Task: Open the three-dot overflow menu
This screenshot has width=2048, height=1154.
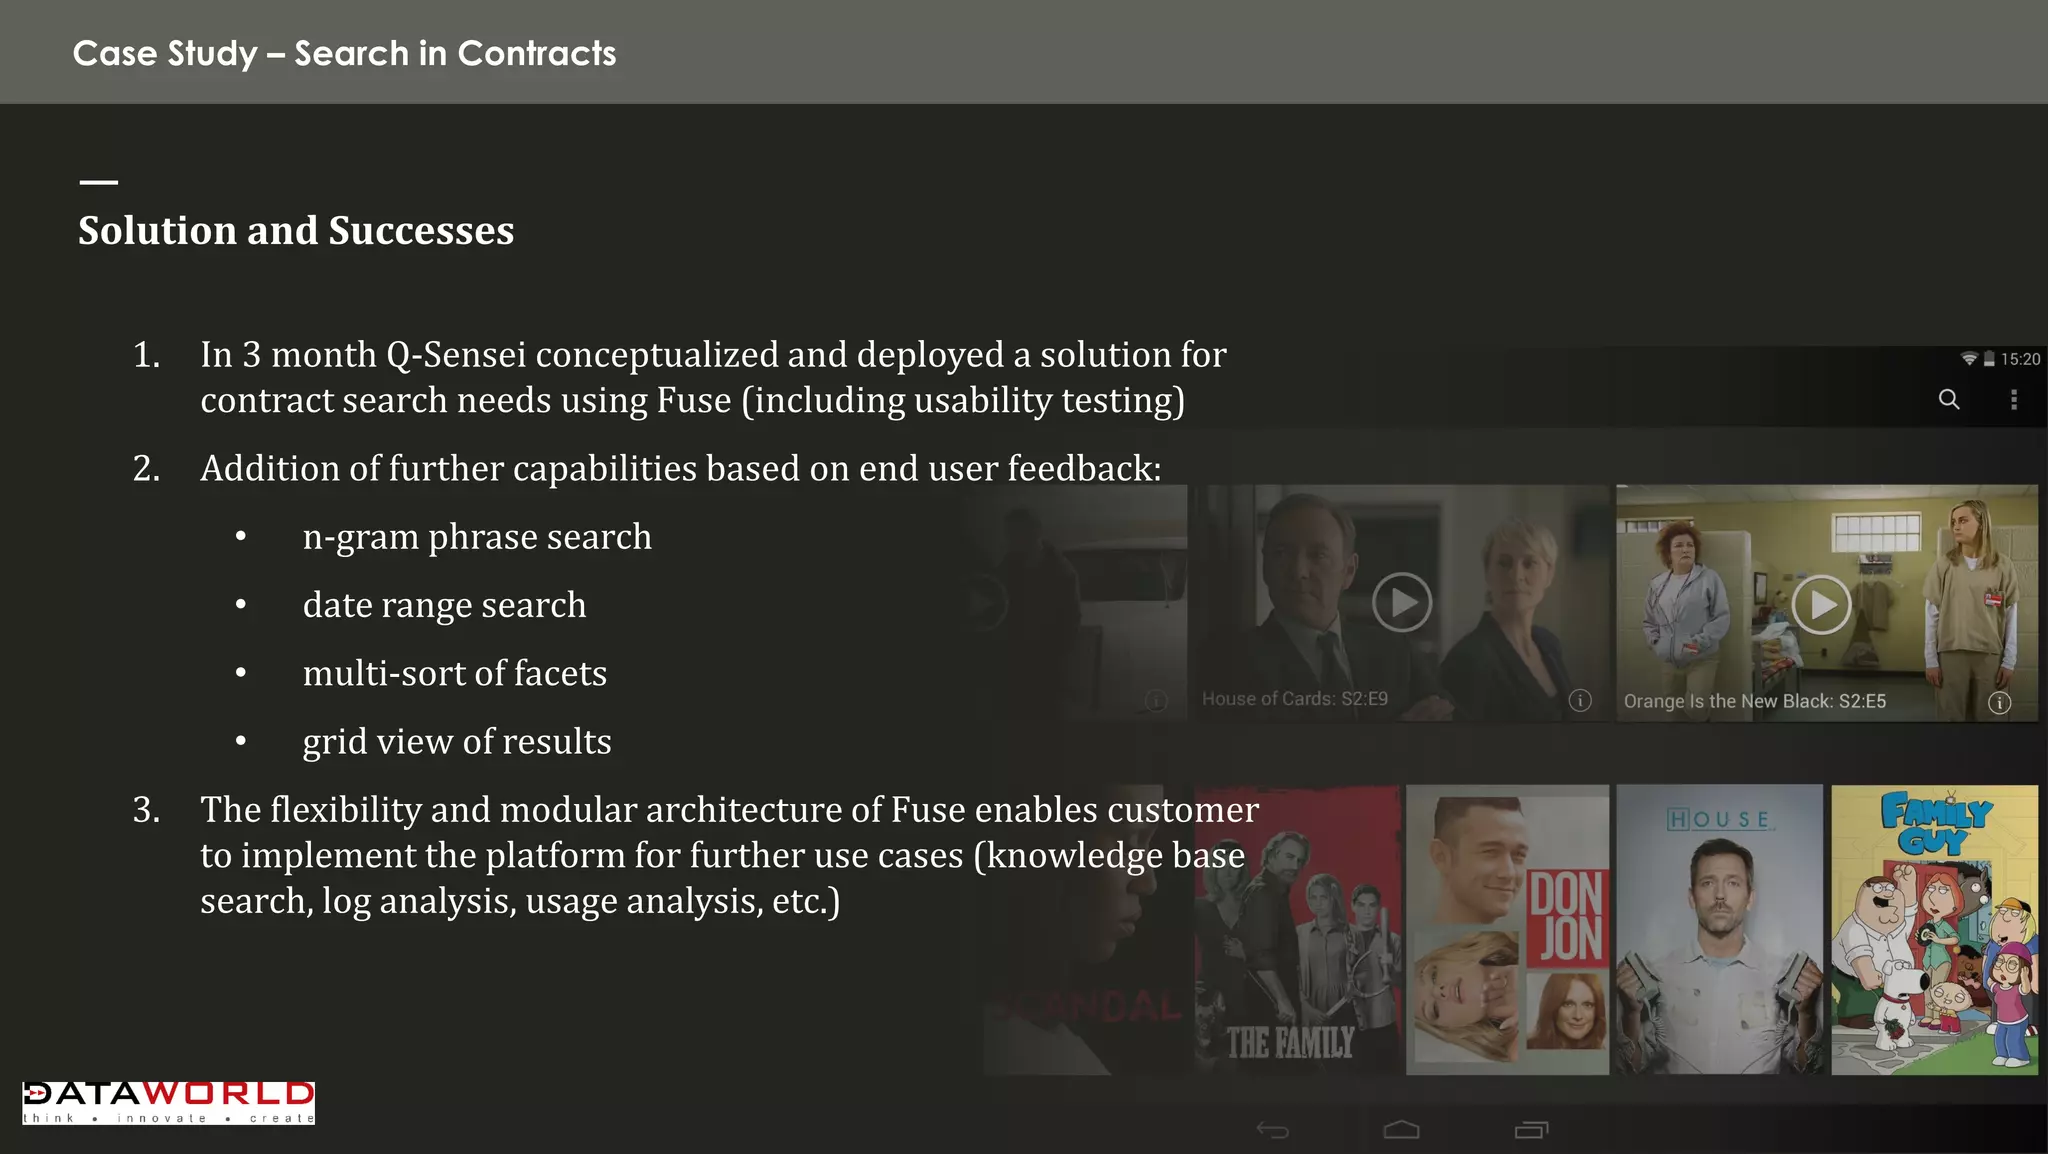Action: tap(2013, 400)
